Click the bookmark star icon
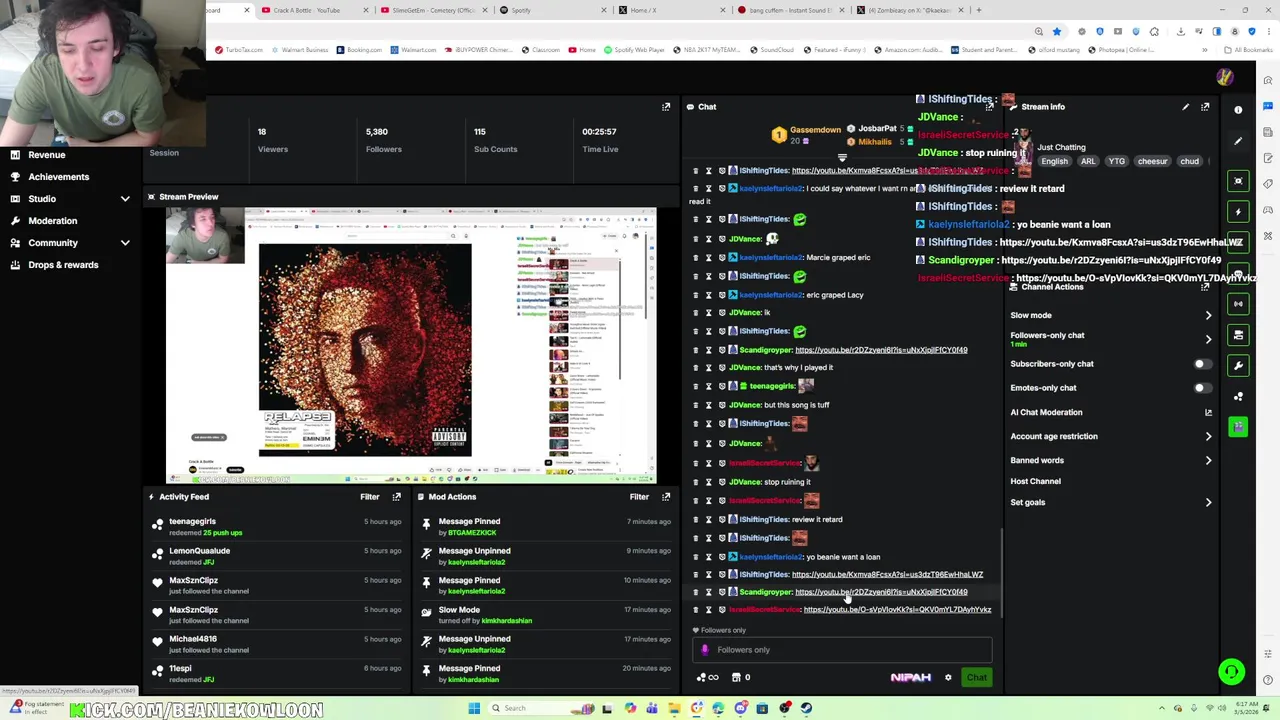This screenshot has height=720, width=1280. (x=1056, y=31)
